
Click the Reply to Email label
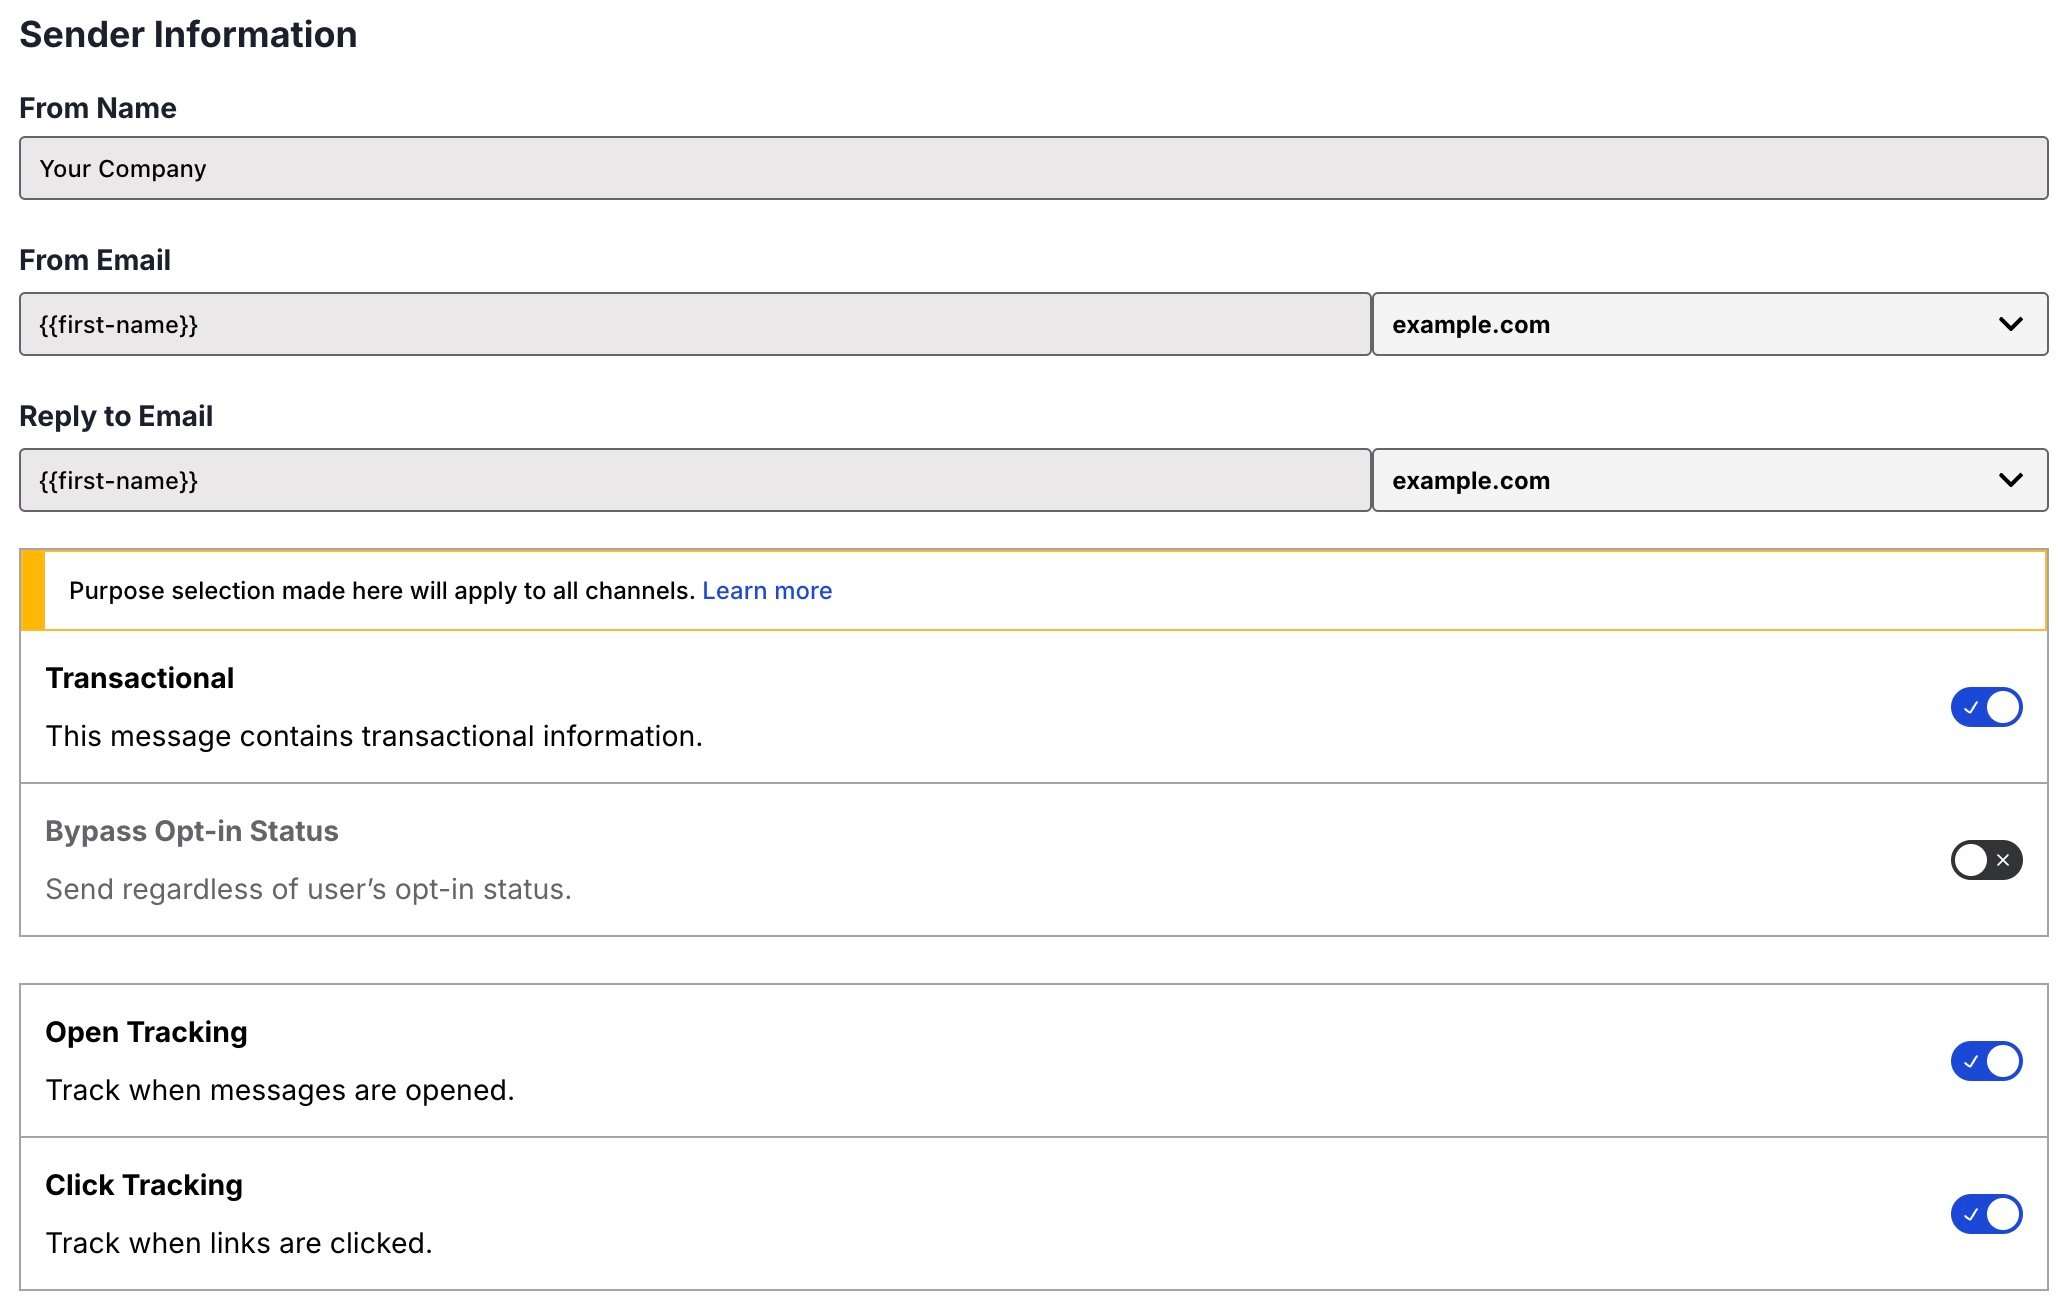tap(116, 416)
